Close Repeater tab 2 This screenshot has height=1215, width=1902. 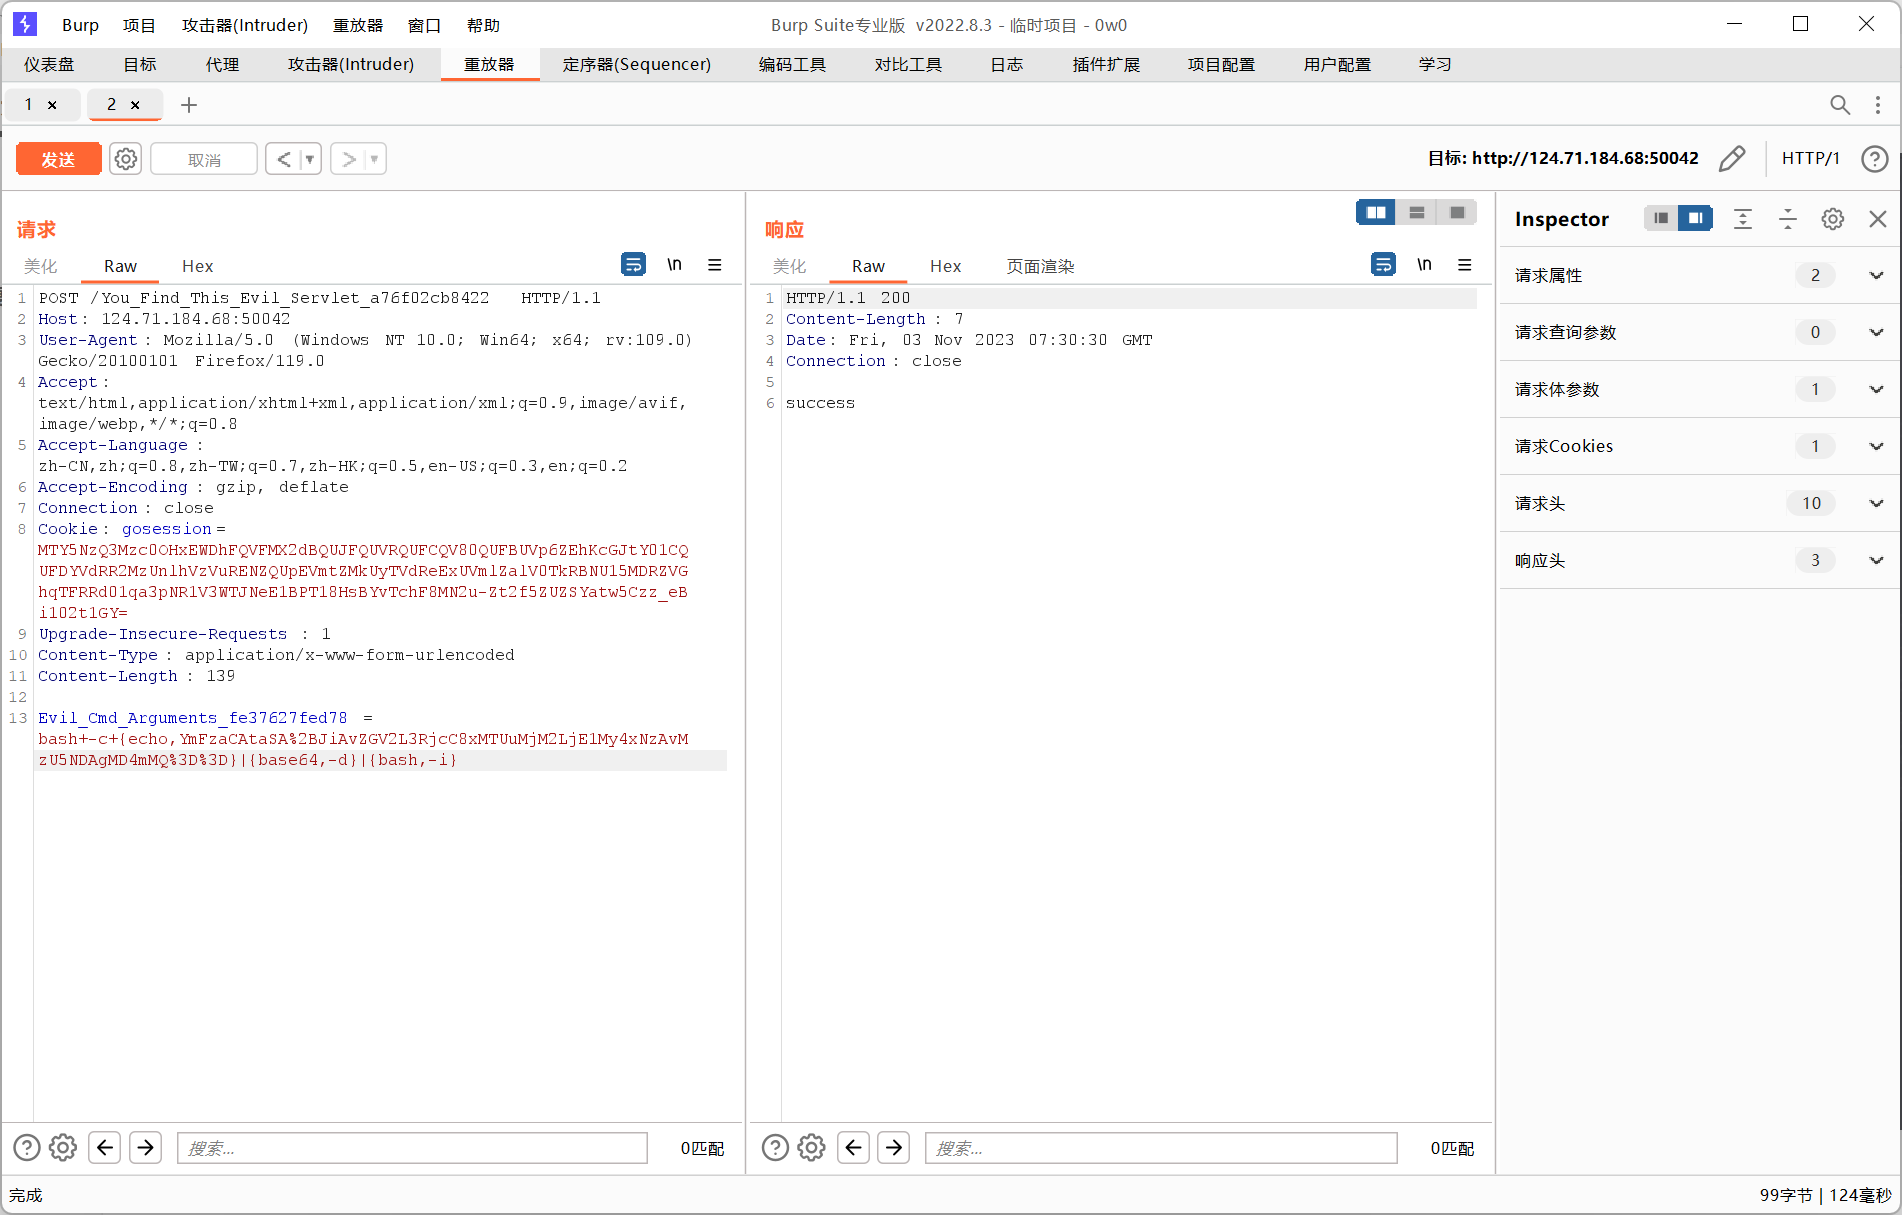pyautogui.click(x=135, y=105)
